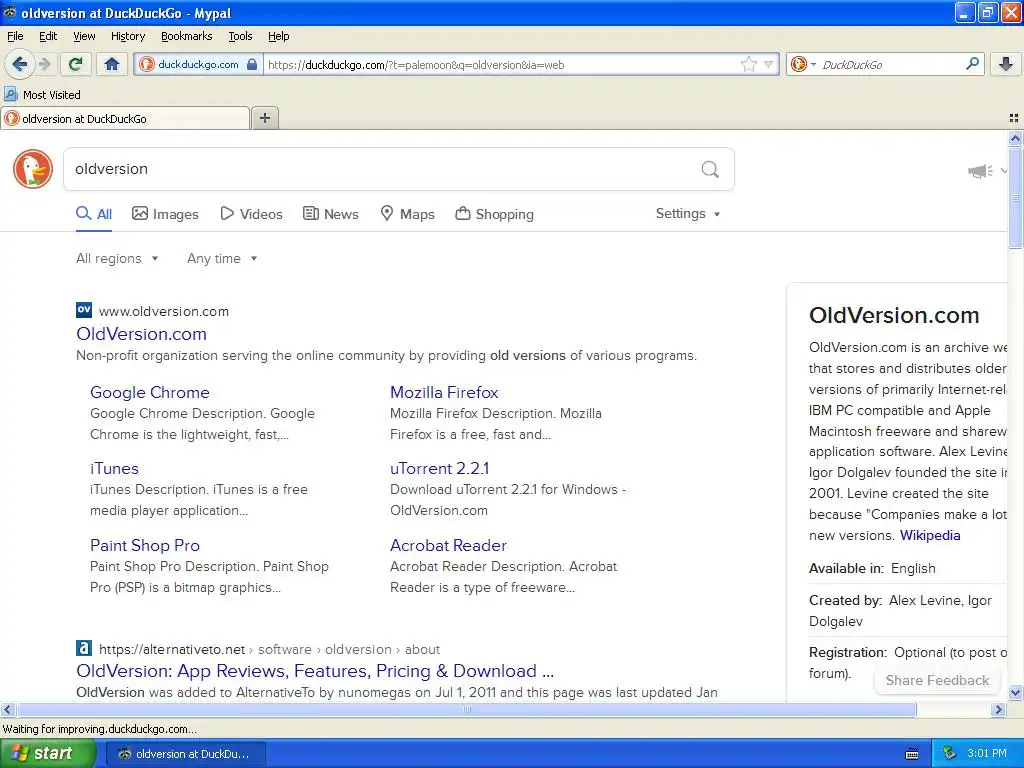Expand the Settings dropdown
Viewport: 1024px width, 768px height.
[x=688, y=214]
